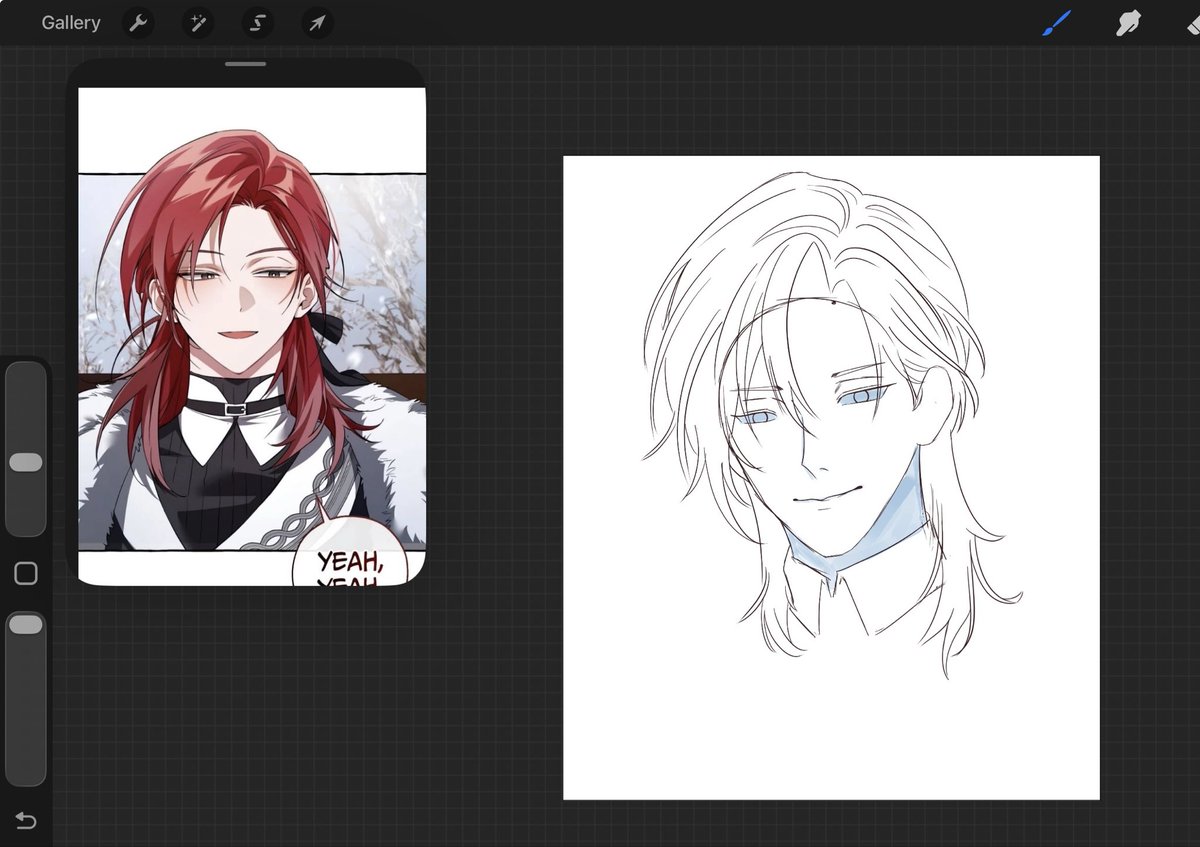Tap the white drawing canvas sketch
This screenshot has width=1200, height=847.
pos(831,477)
